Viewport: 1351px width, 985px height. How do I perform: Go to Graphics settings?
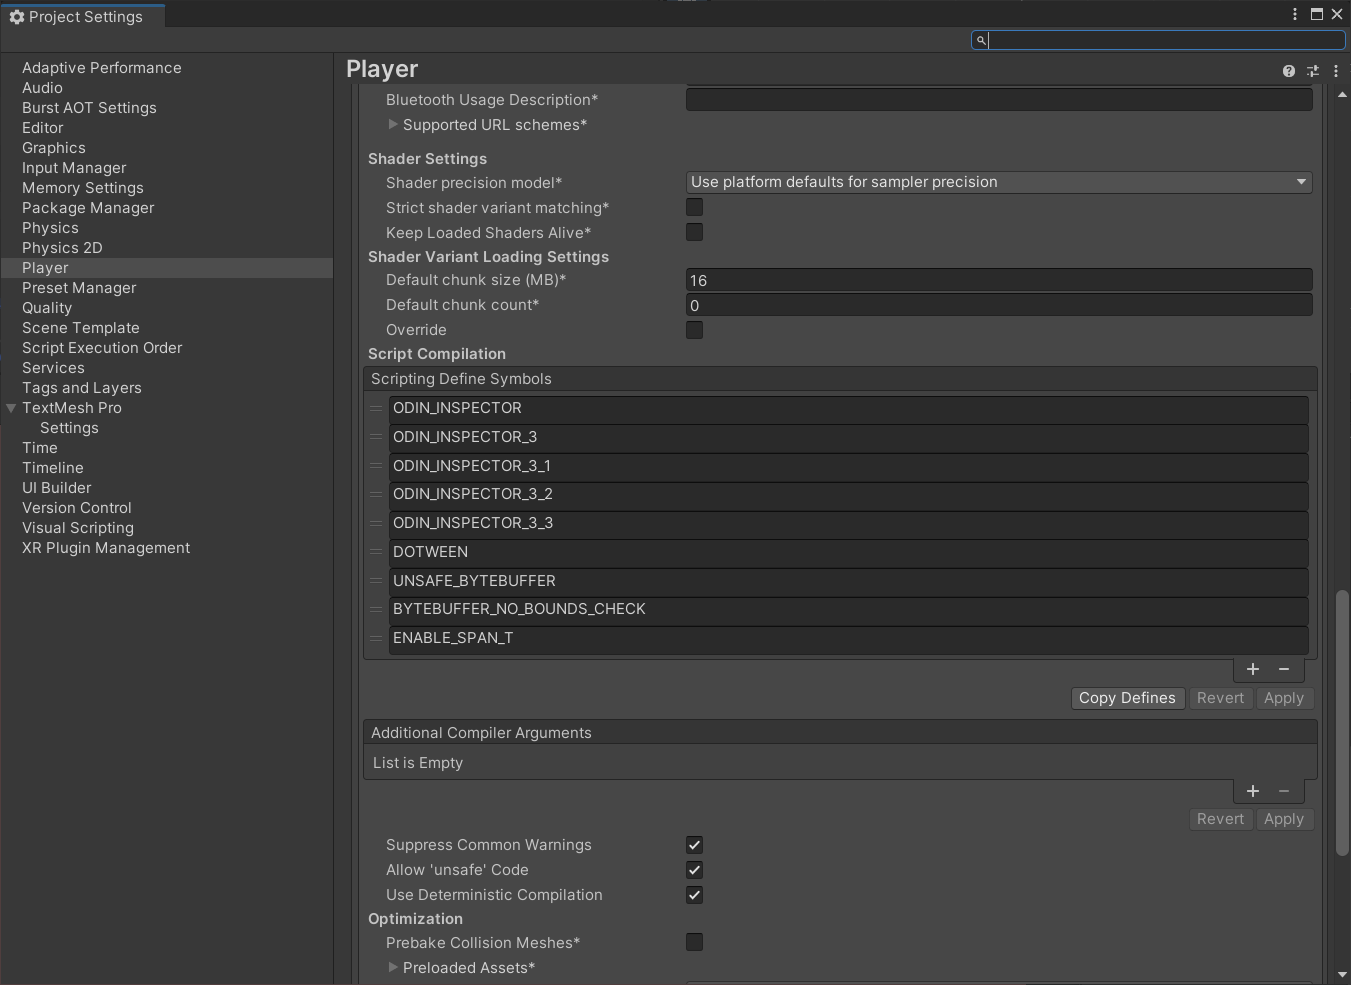coord(54,148)
